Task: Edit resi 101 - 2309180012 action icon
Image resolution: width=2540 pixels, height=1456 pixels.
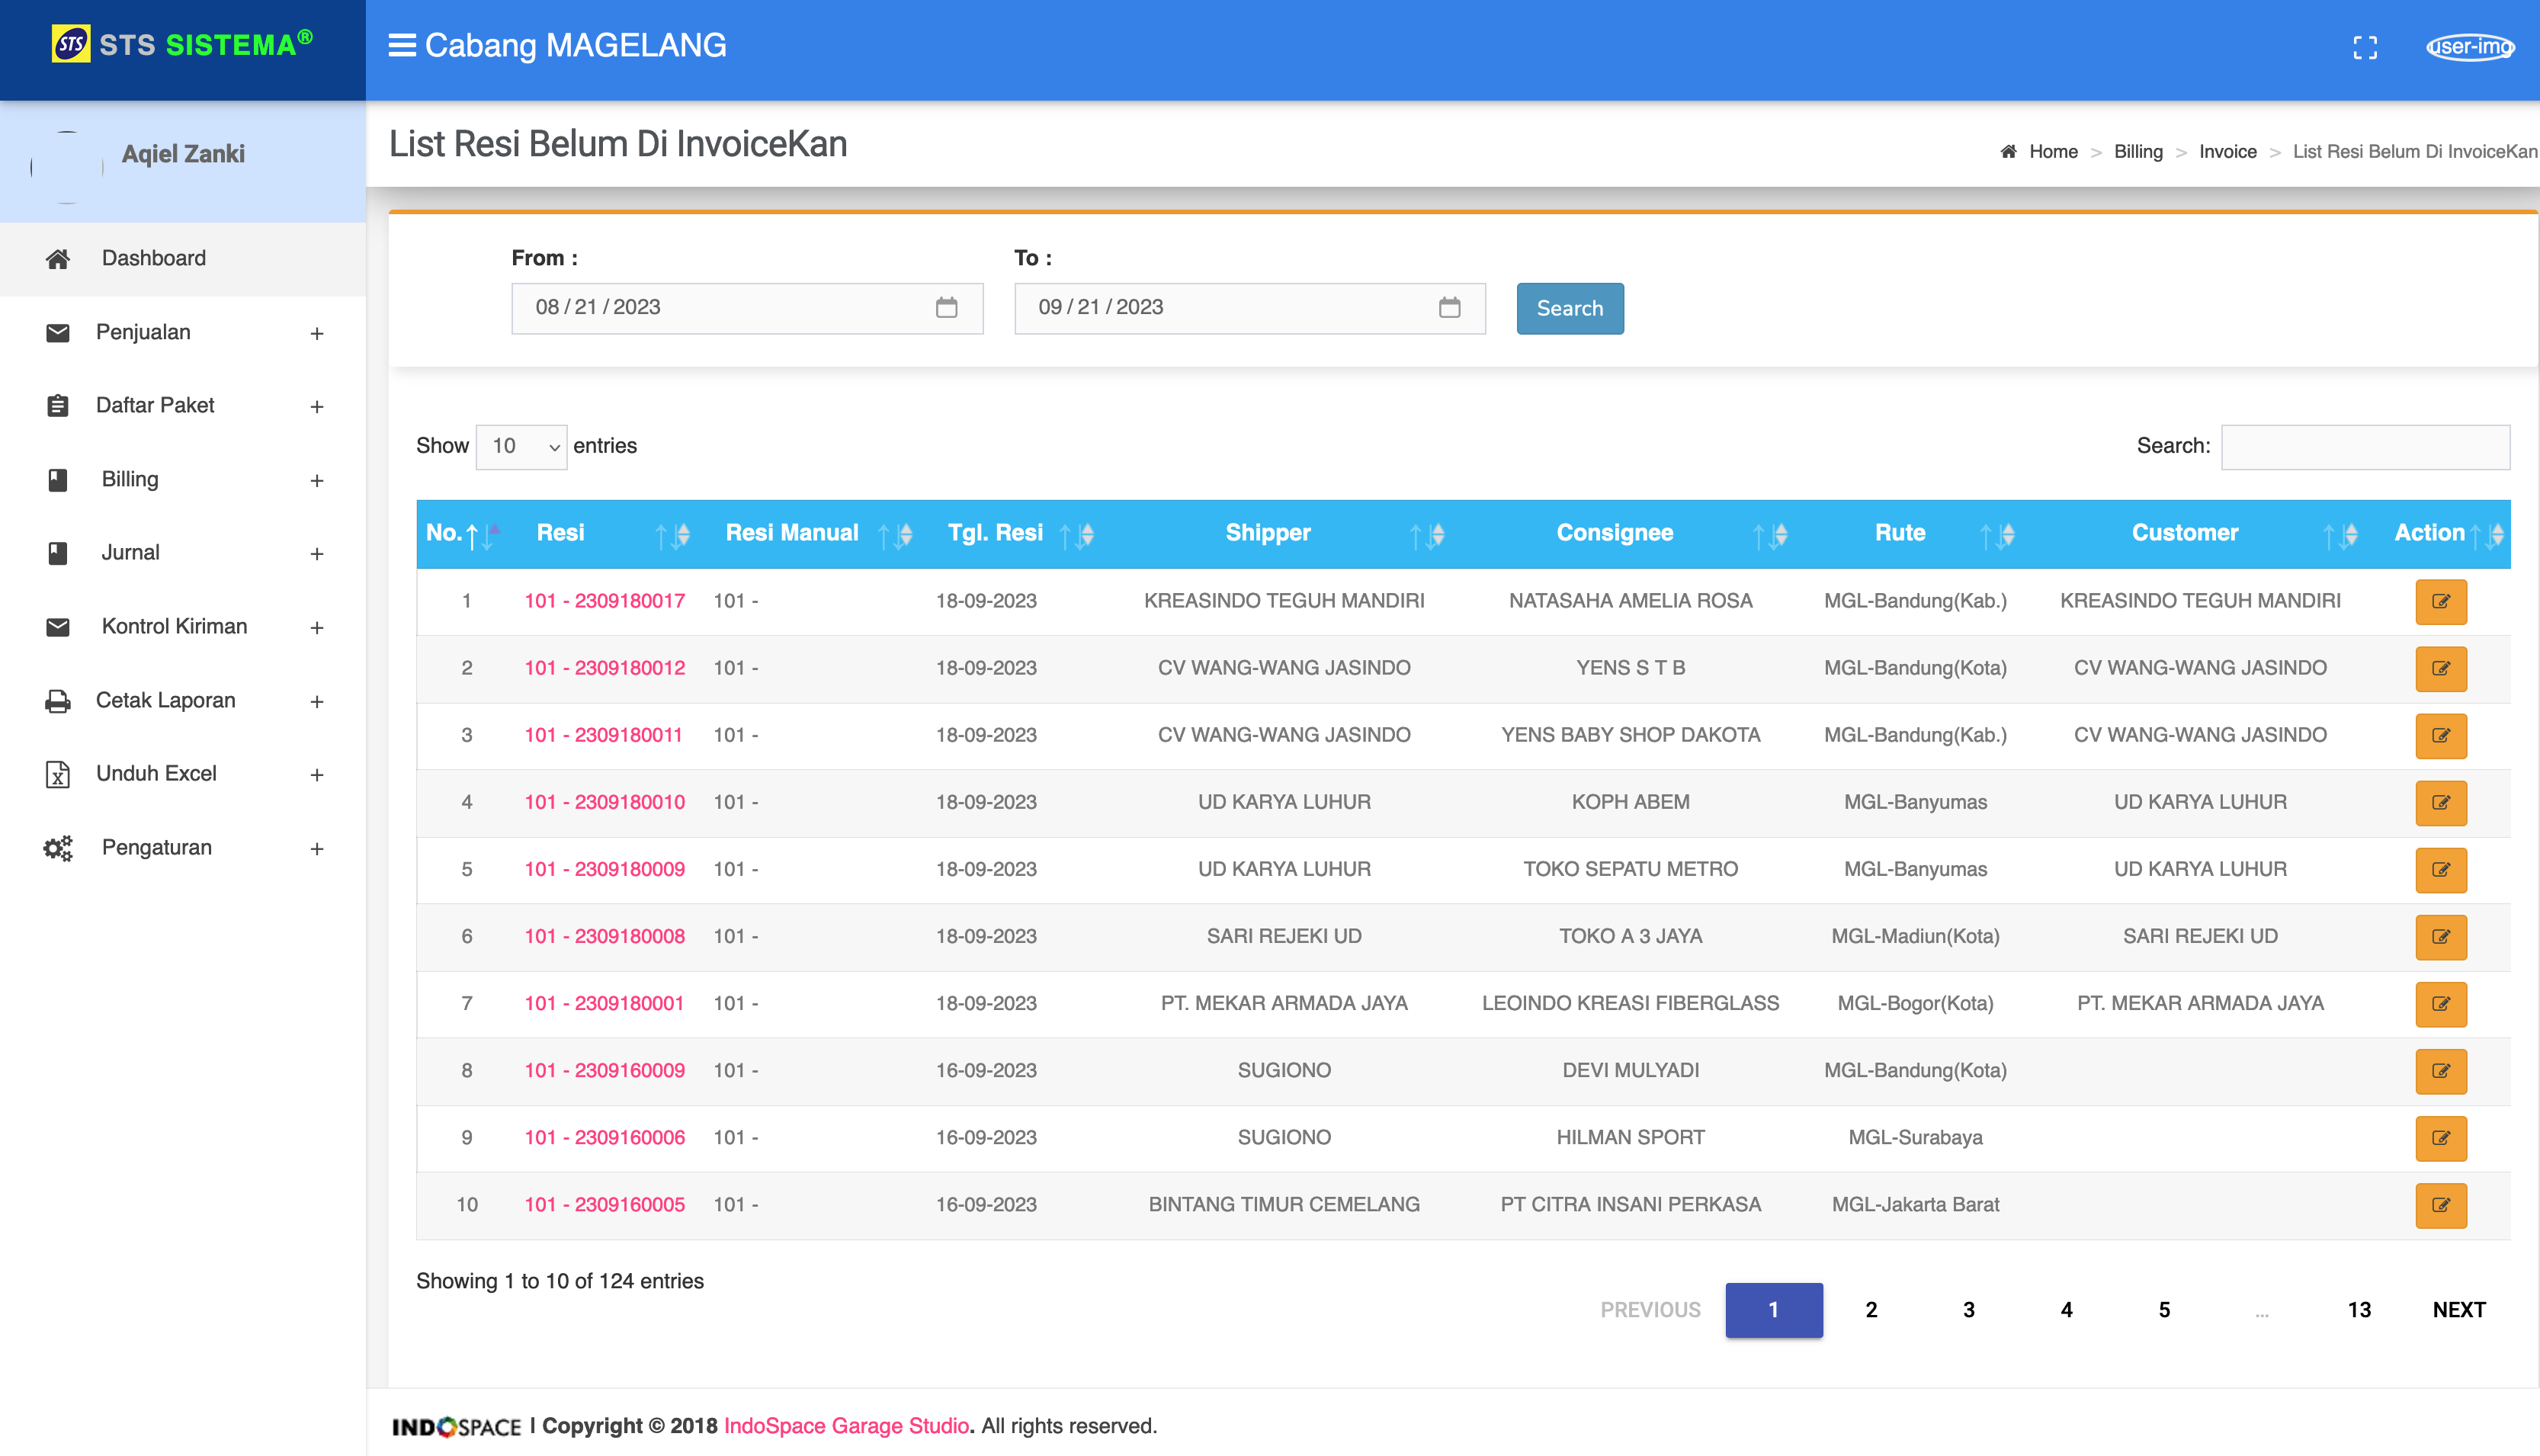Action: 2441,668
